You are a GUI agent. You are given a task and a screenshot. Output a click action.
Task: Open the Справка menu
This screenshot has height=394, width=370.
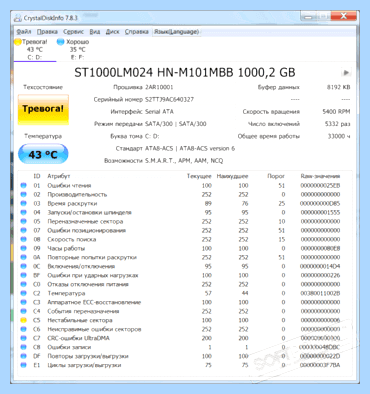tap(137, 32)
